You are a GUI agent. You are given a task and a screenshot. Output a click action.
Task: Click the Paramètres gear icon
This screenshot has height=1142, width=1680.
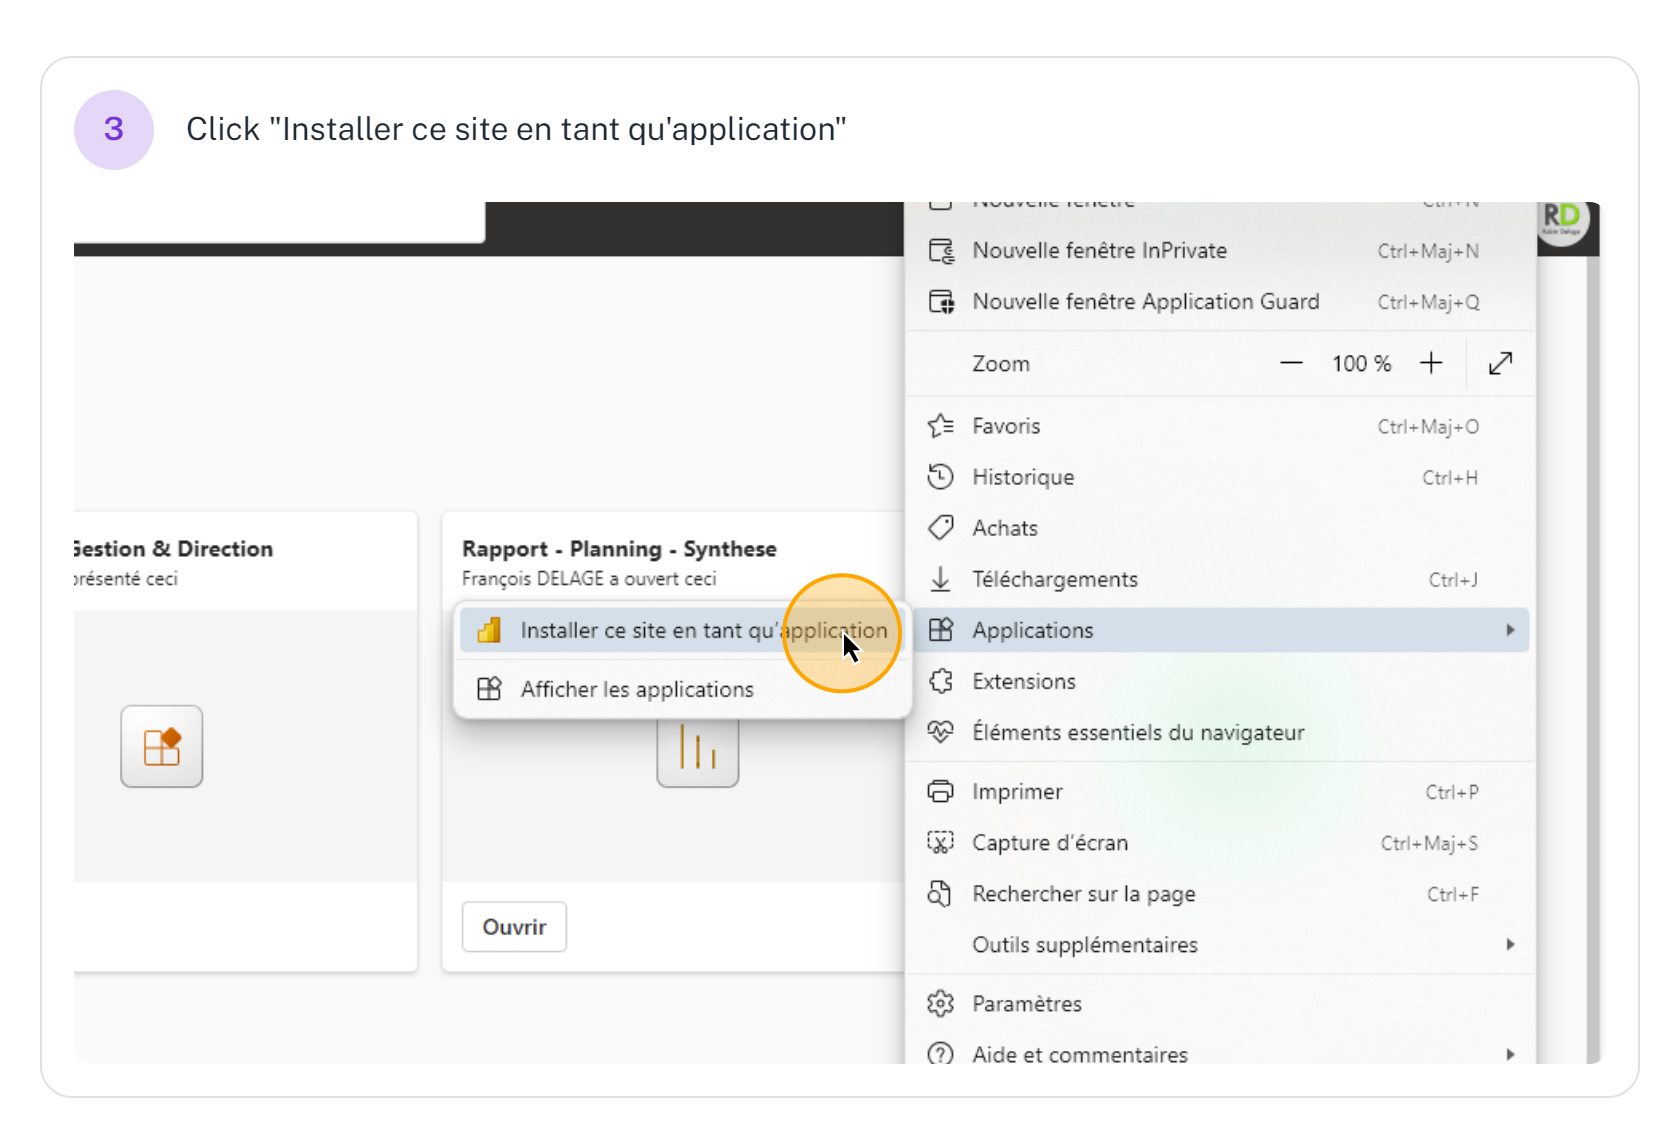coord(940,1003)
